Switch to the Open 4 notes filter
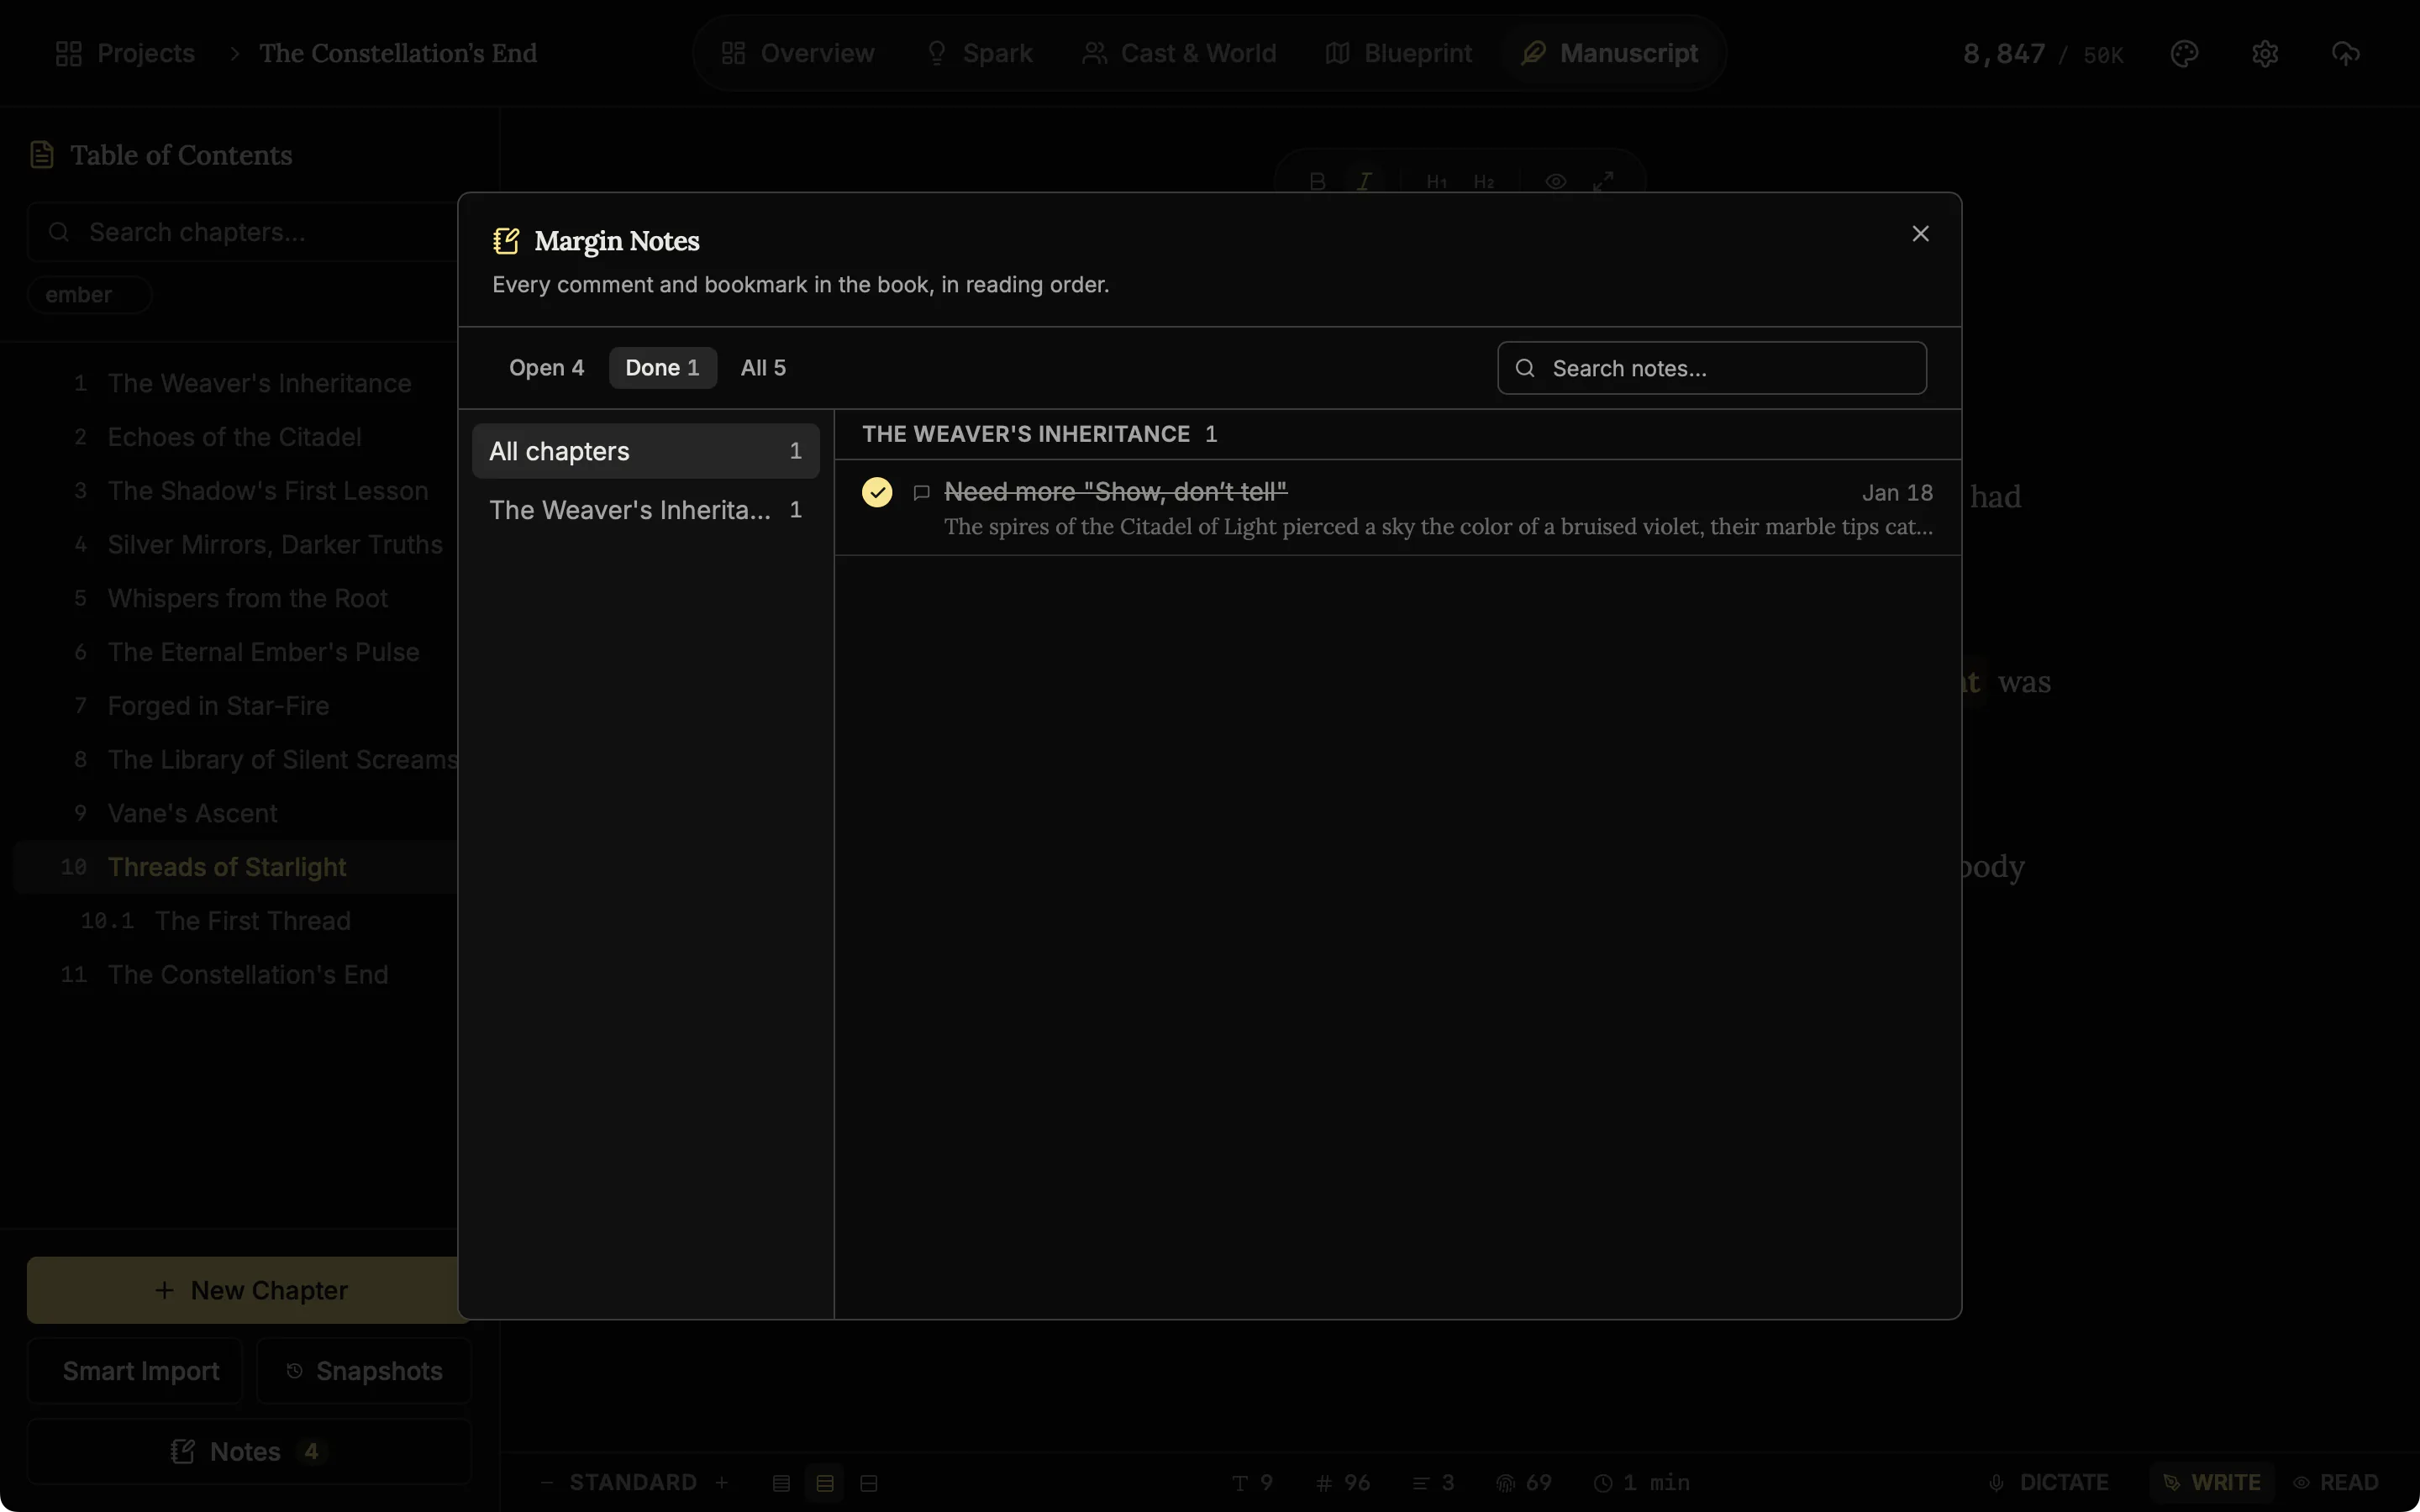The width and height of the screenshot is (2420, 1512). [x=546, y=368]
